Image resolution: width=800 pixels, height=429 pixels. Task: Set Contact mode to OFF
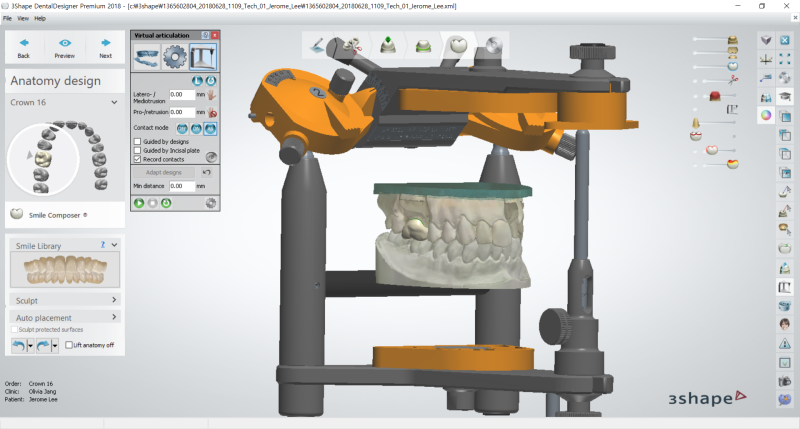click(x=182, y=129)
